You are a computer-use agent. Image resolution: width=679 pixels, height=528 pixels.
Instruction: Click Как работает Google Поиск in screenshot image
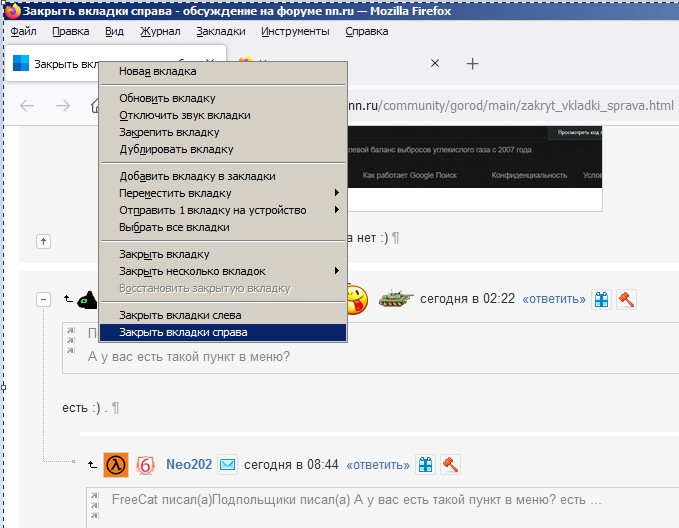tap(410, 175)
